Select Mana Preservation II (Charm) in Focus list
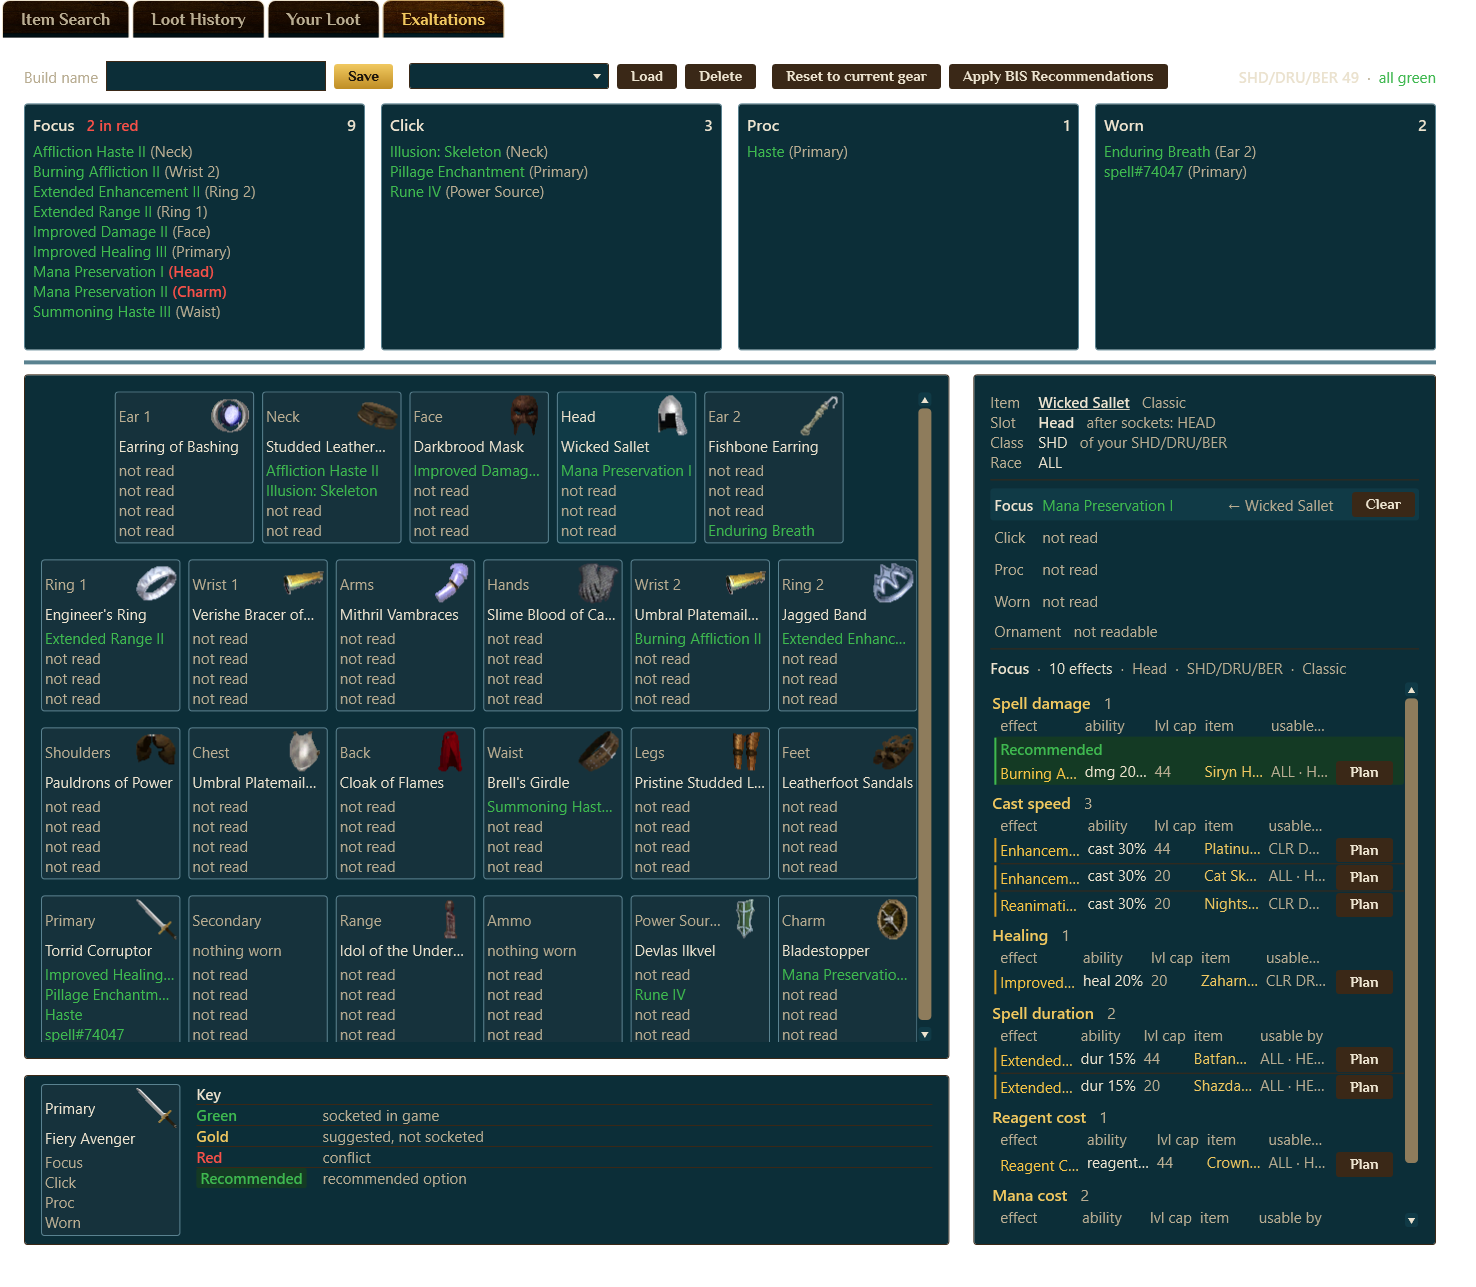The height and width of the screenshot is (1287, 1476). (x=130, y=292)
